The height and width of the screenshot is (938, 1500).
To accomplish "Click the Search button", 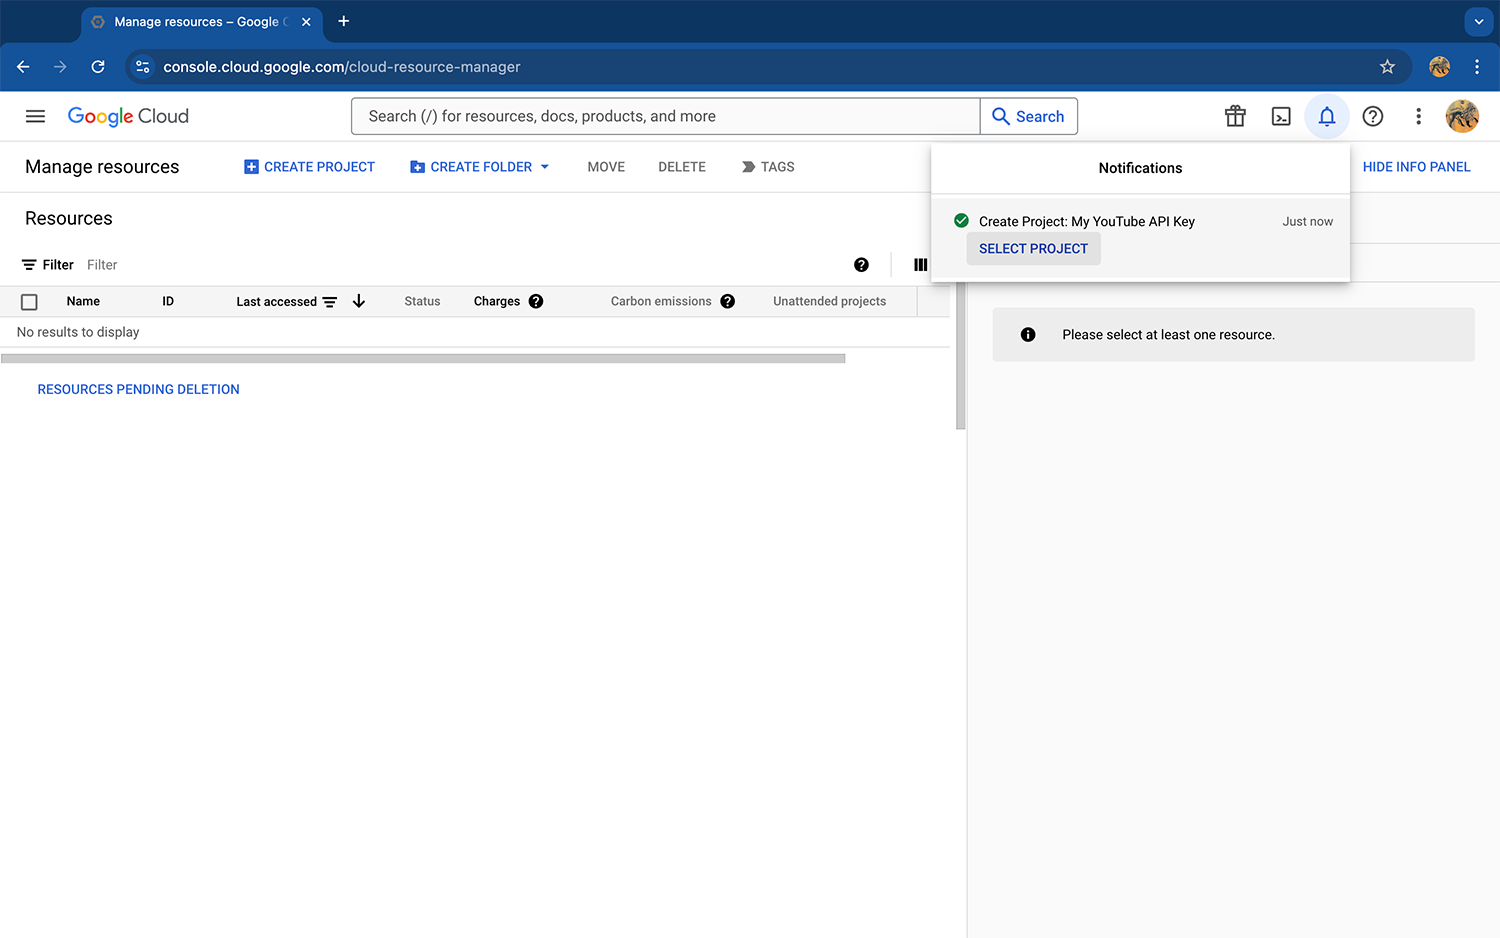I will tap(1028, 116).
